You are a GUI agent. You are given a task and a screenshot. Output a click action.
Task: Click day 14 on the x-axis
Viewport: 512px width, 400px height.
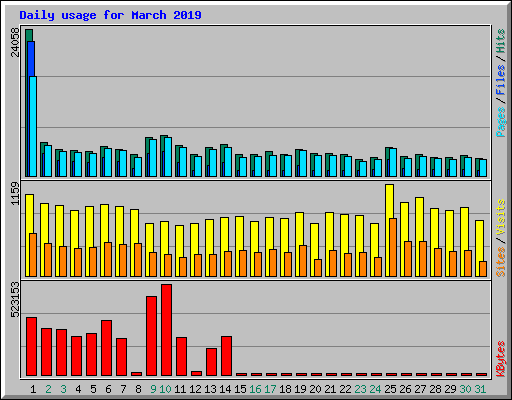(225, 389)
